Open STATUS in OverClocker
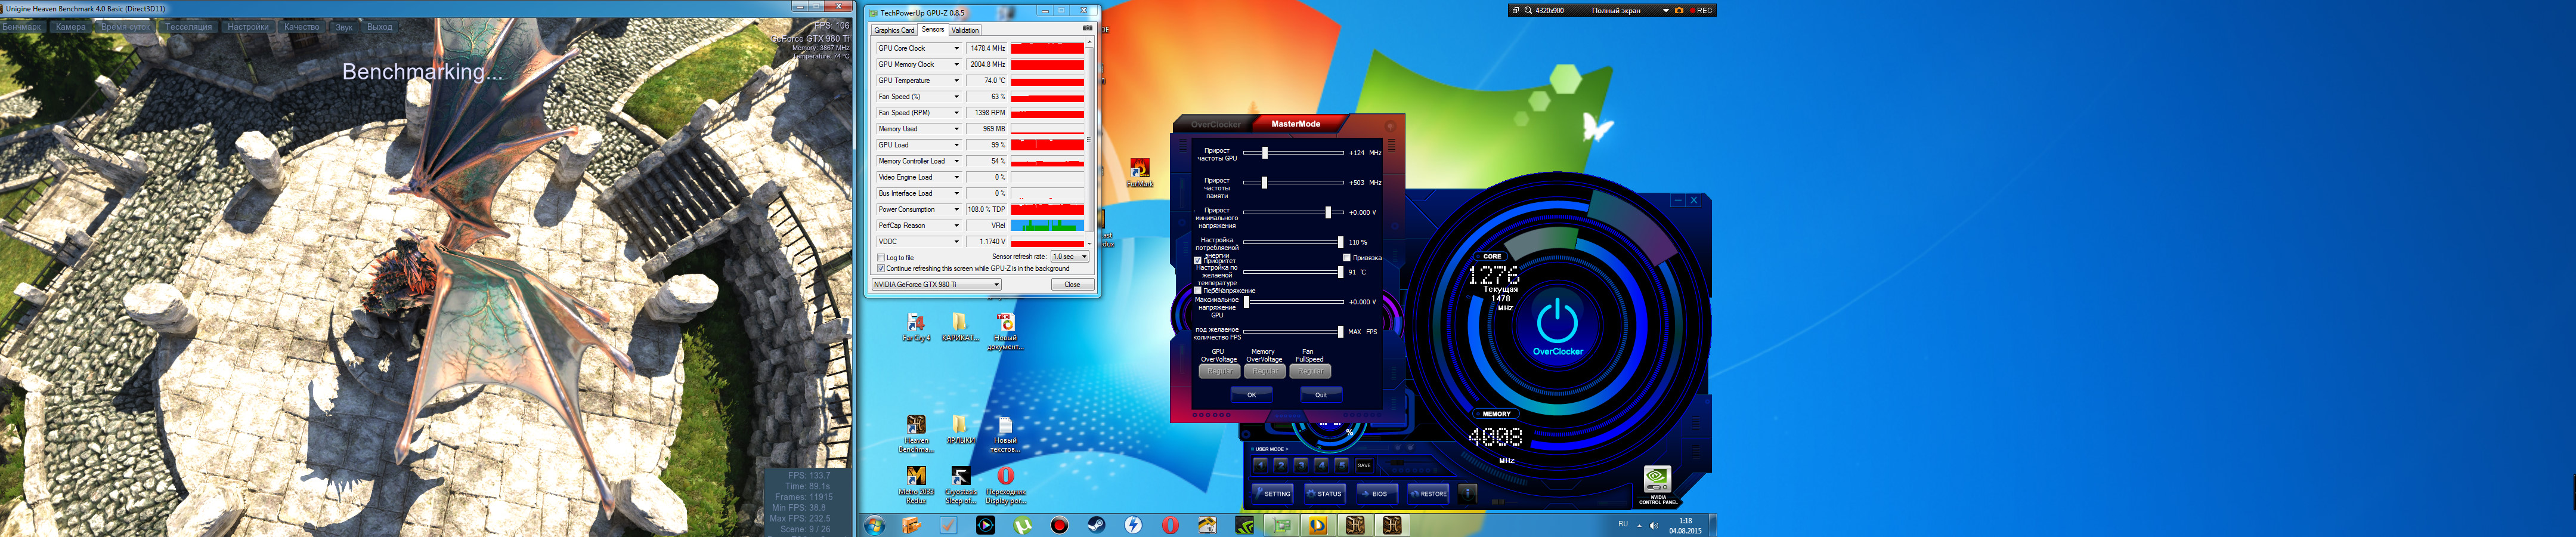The image size is (2576, 537). (1325, 493)
